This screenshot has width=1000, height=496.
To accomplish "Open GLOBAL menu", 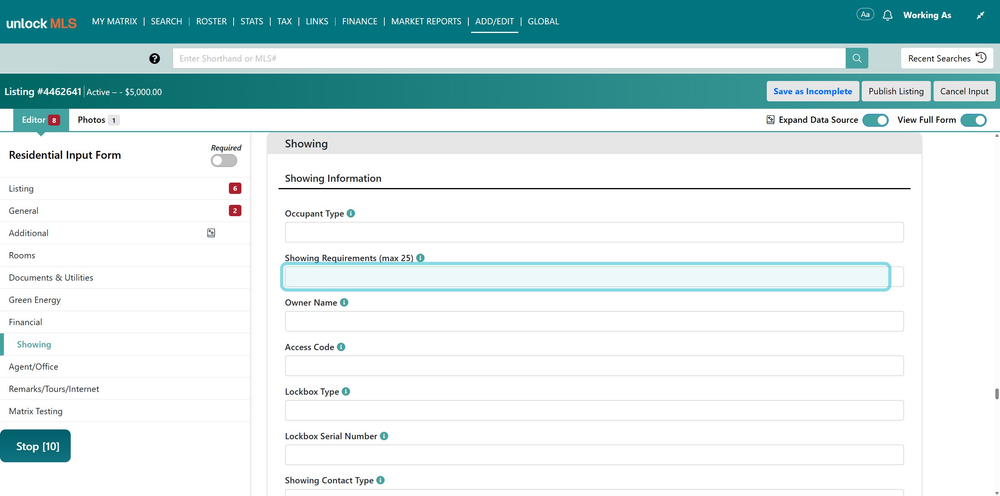I will click(543, 21).
